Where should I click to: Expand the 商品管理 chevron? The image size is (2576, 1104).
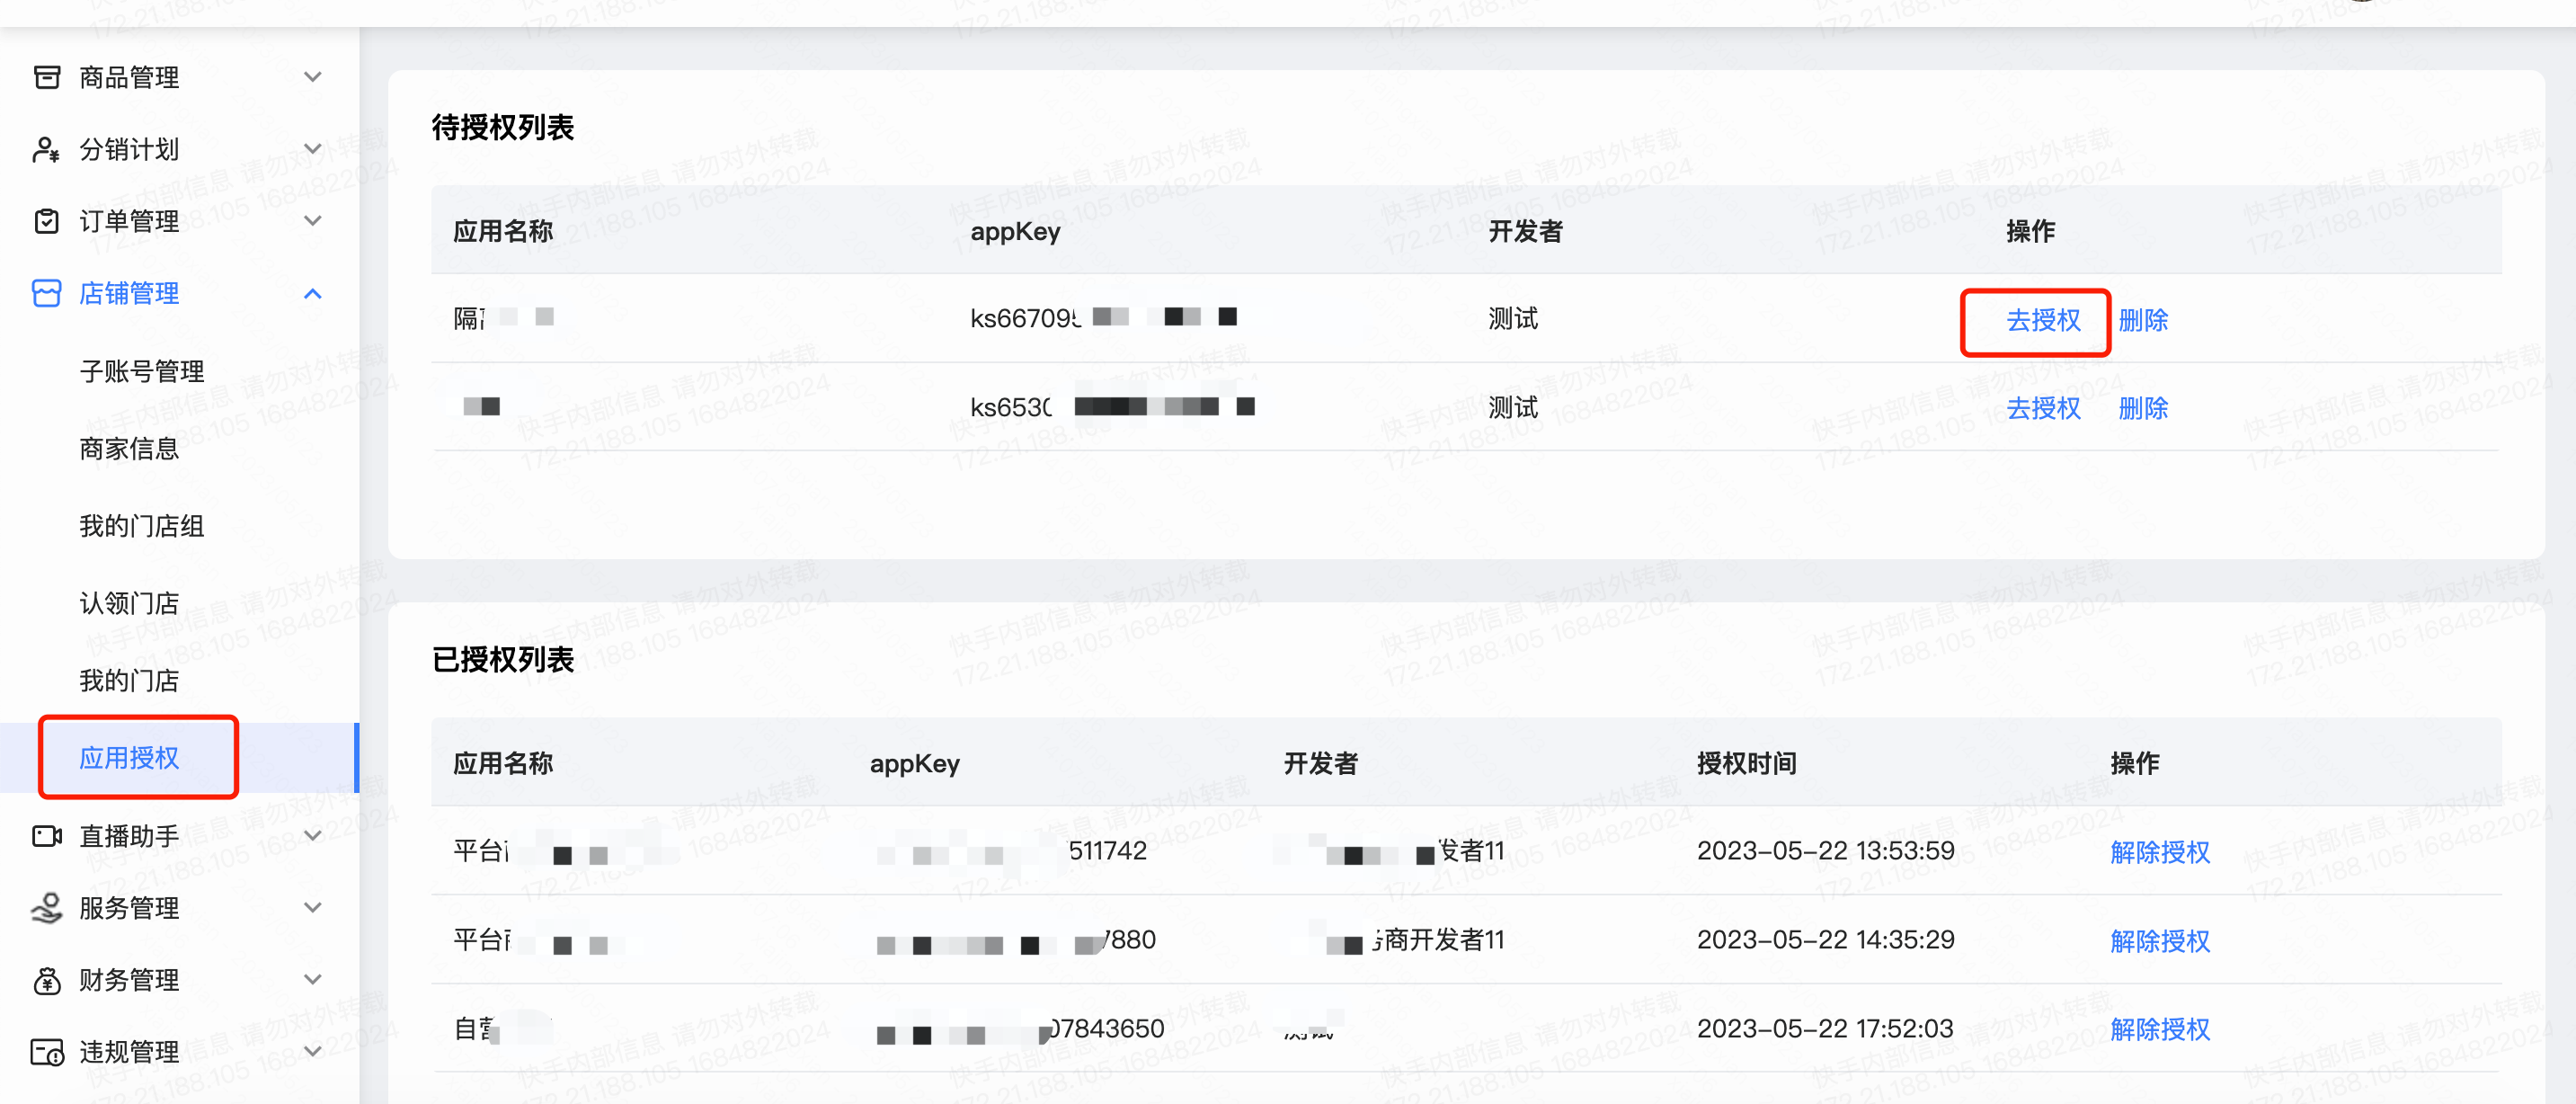(312, 77)
